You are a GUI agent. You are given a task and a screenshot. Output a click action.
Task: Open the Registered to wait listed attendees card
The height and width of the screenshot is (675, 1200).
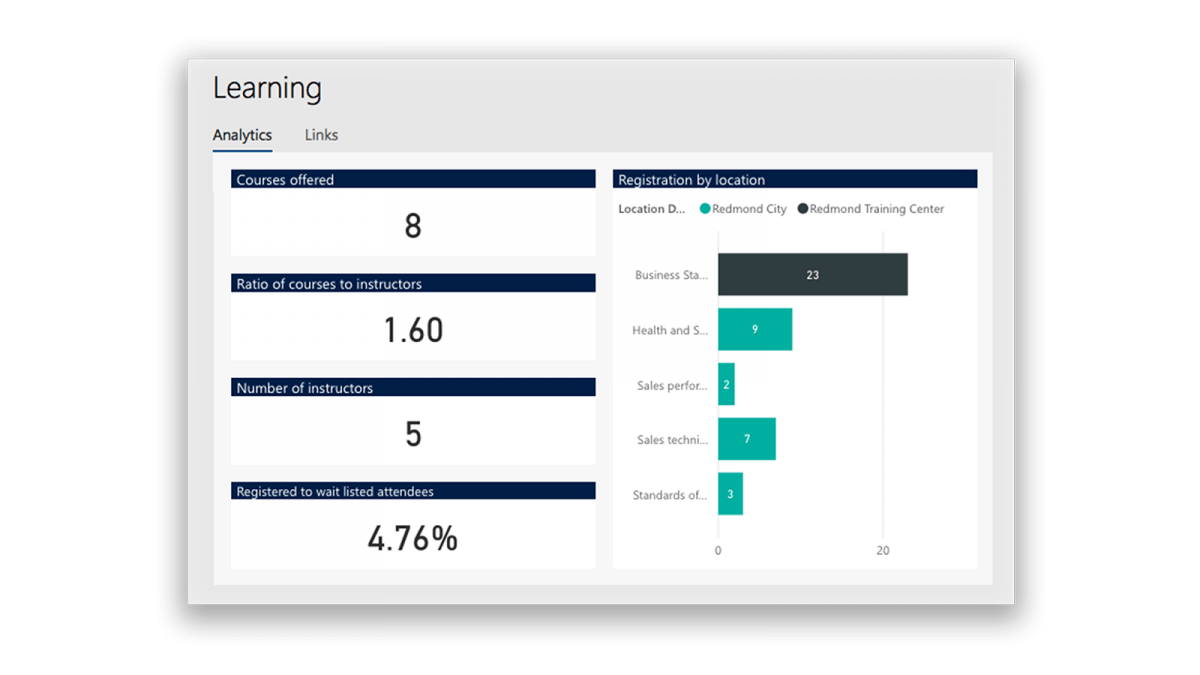(x=412, y=525)
